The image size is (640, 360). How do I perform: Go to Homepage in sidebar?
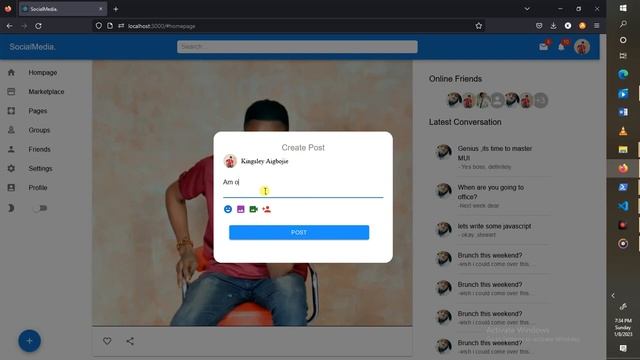pos(42,72)
